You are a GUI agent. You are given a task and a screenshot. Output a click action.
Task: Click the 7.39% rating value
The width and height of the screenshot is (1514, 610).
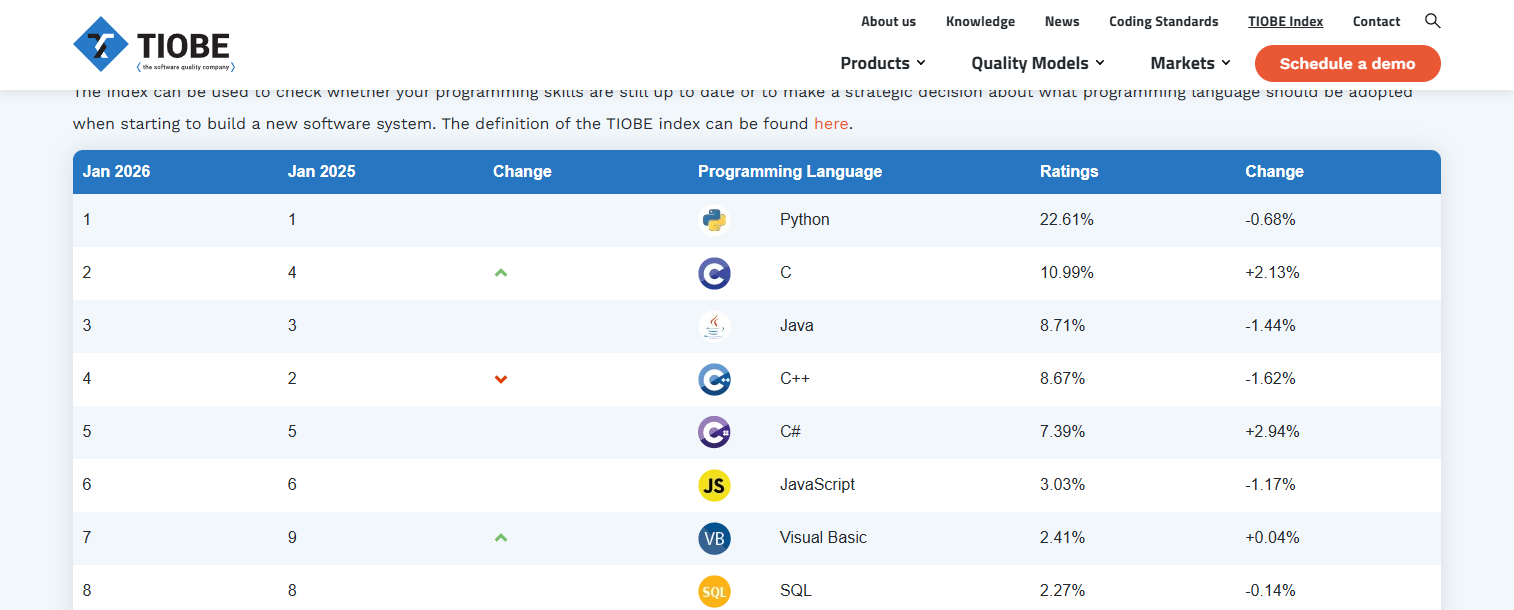click(1063, 432)
